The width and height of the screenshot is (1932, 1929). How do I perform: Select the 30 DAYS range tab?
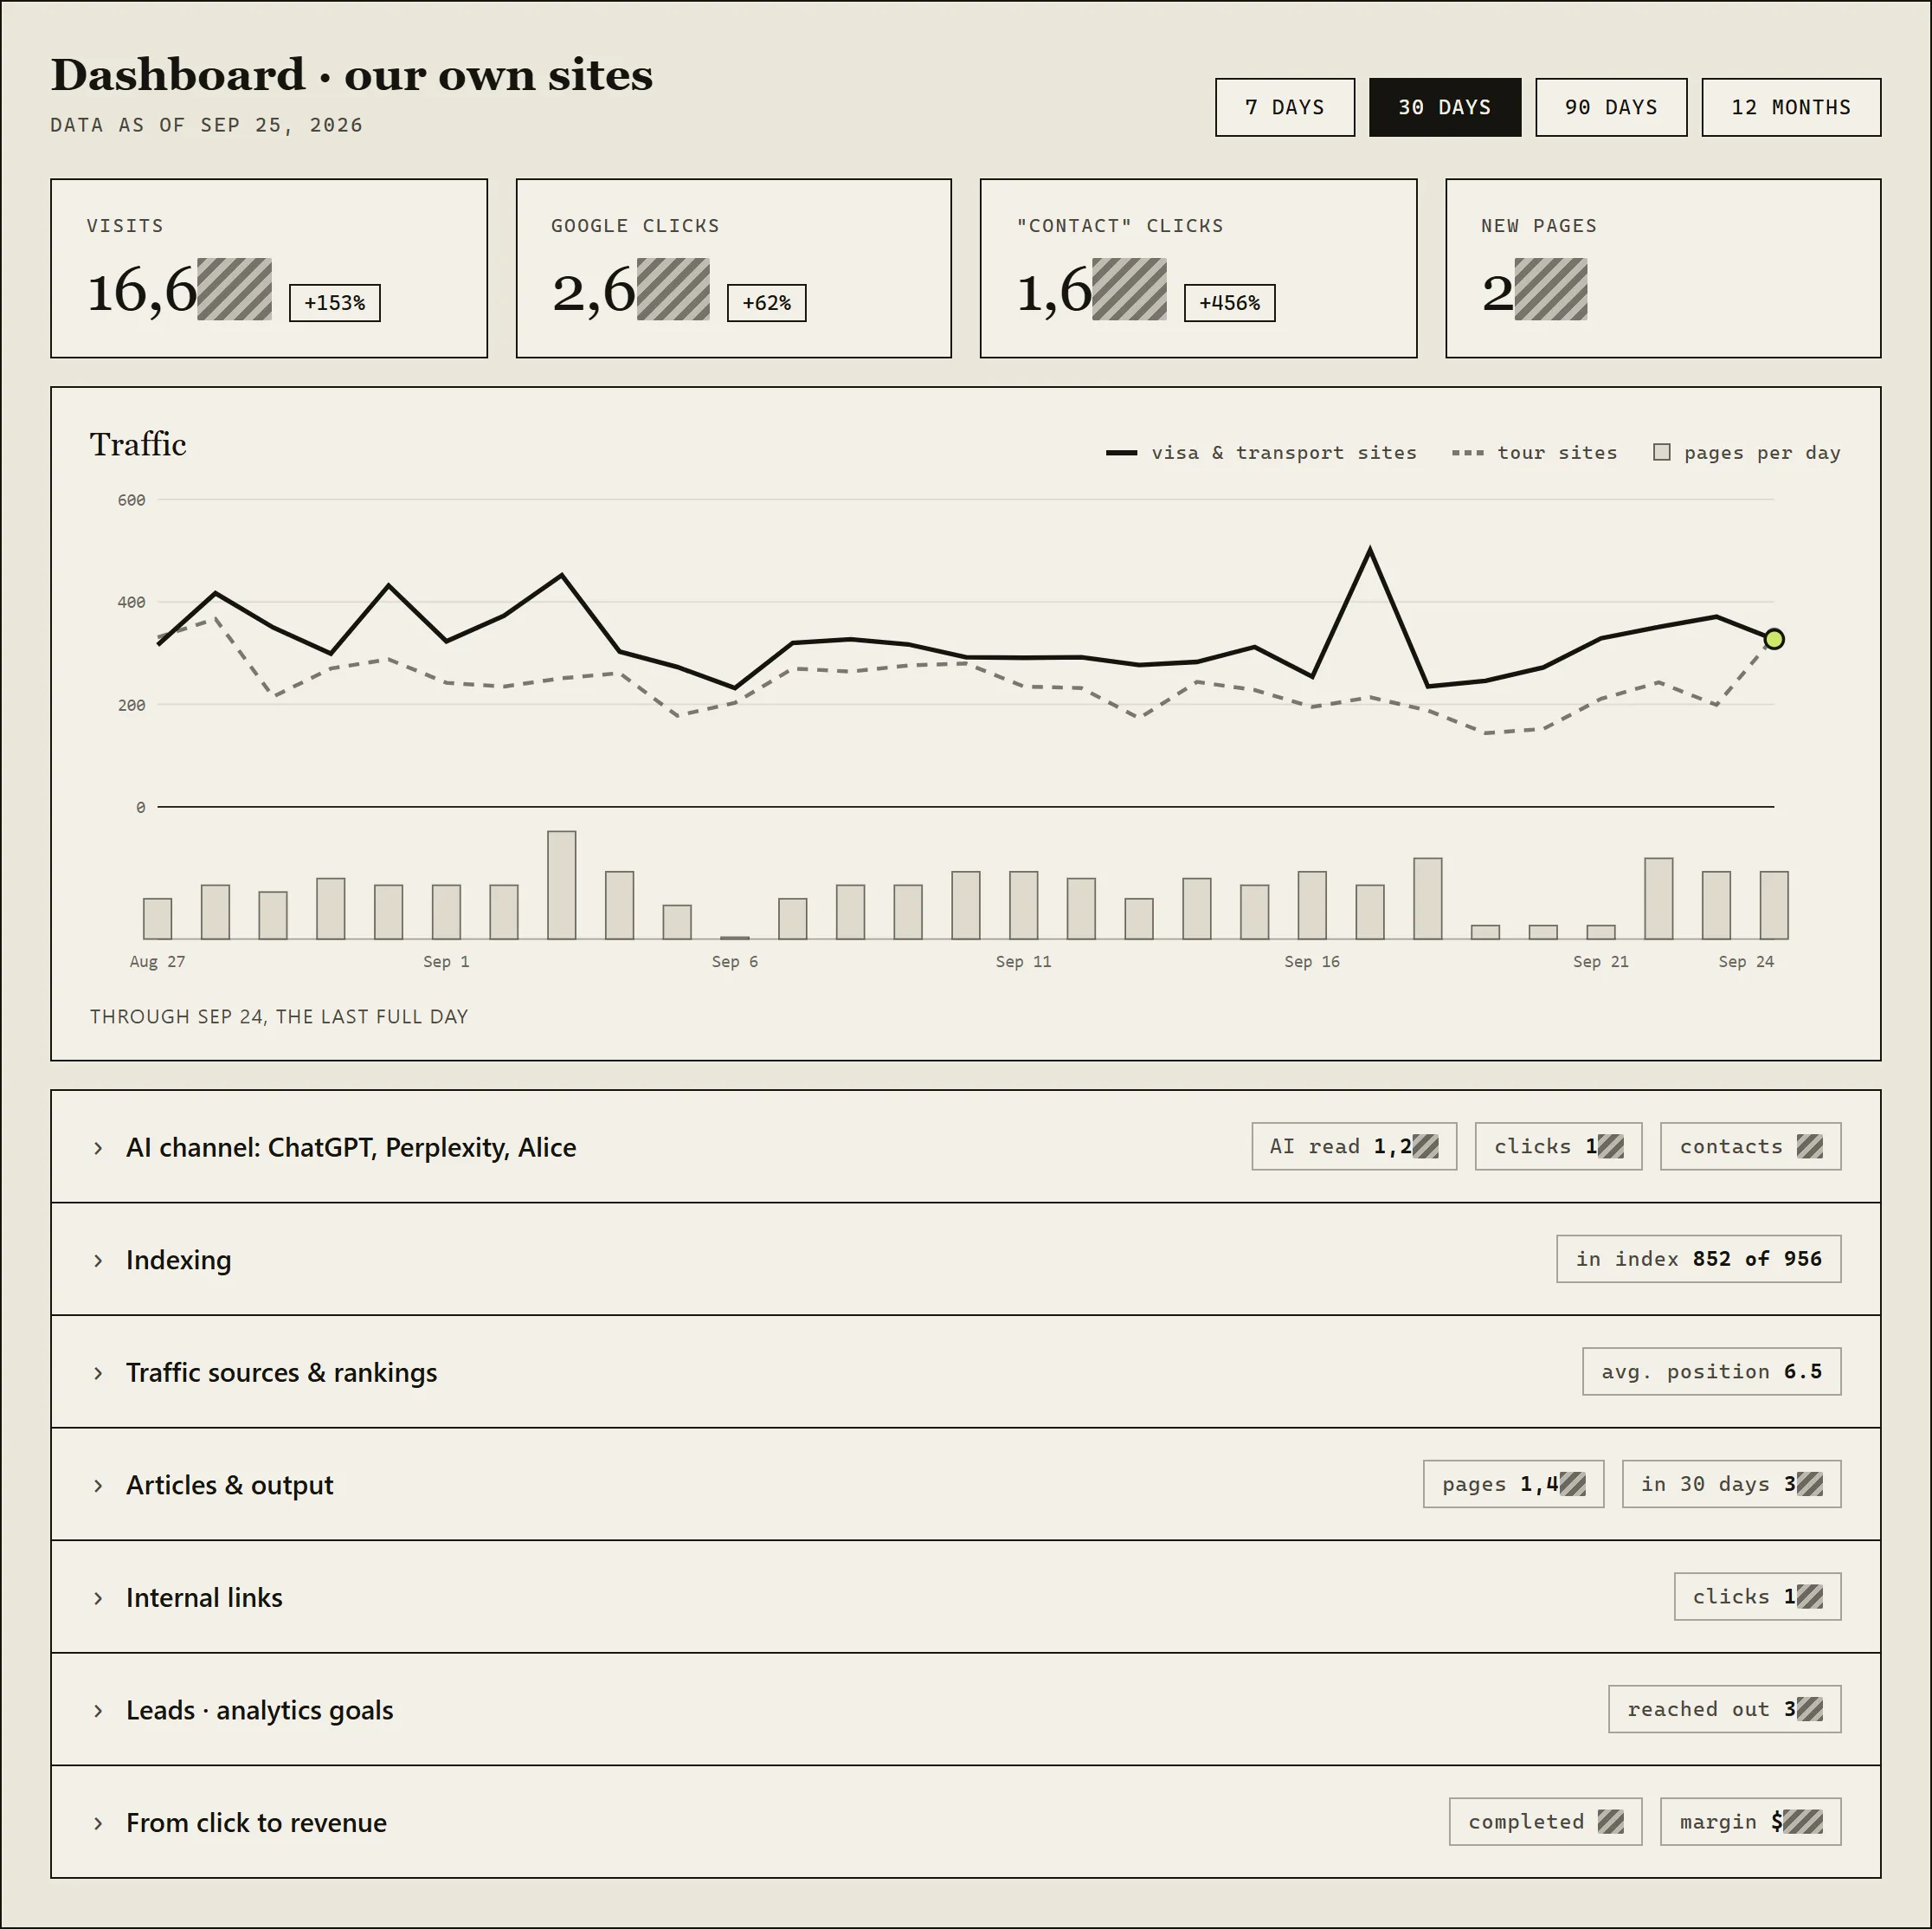click(1444, 107)
